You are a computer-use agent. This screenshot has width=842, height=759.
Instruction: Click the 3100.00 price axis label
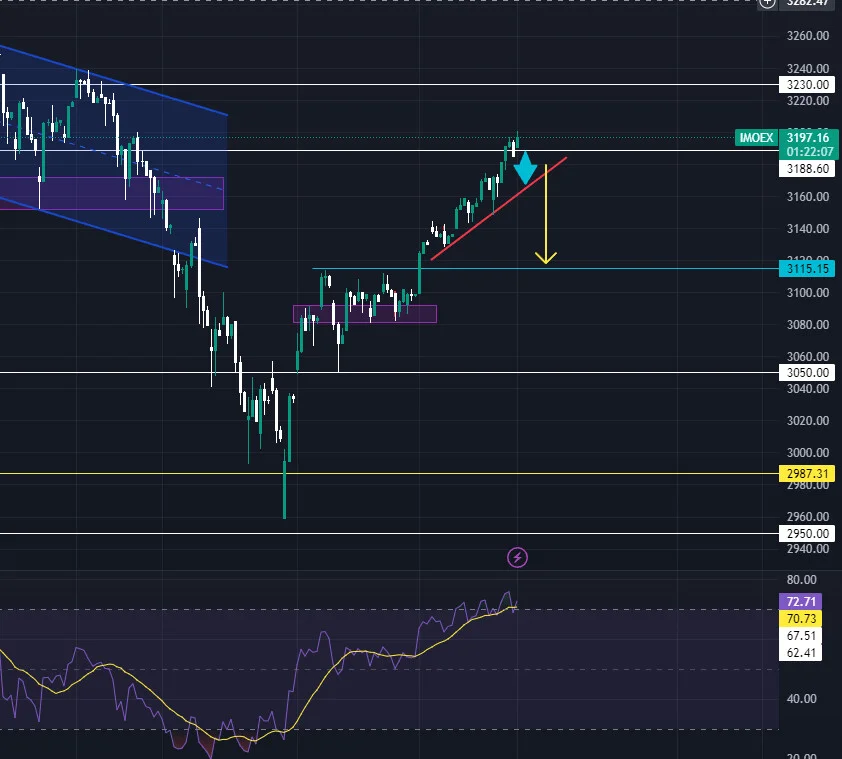[808, 293]
